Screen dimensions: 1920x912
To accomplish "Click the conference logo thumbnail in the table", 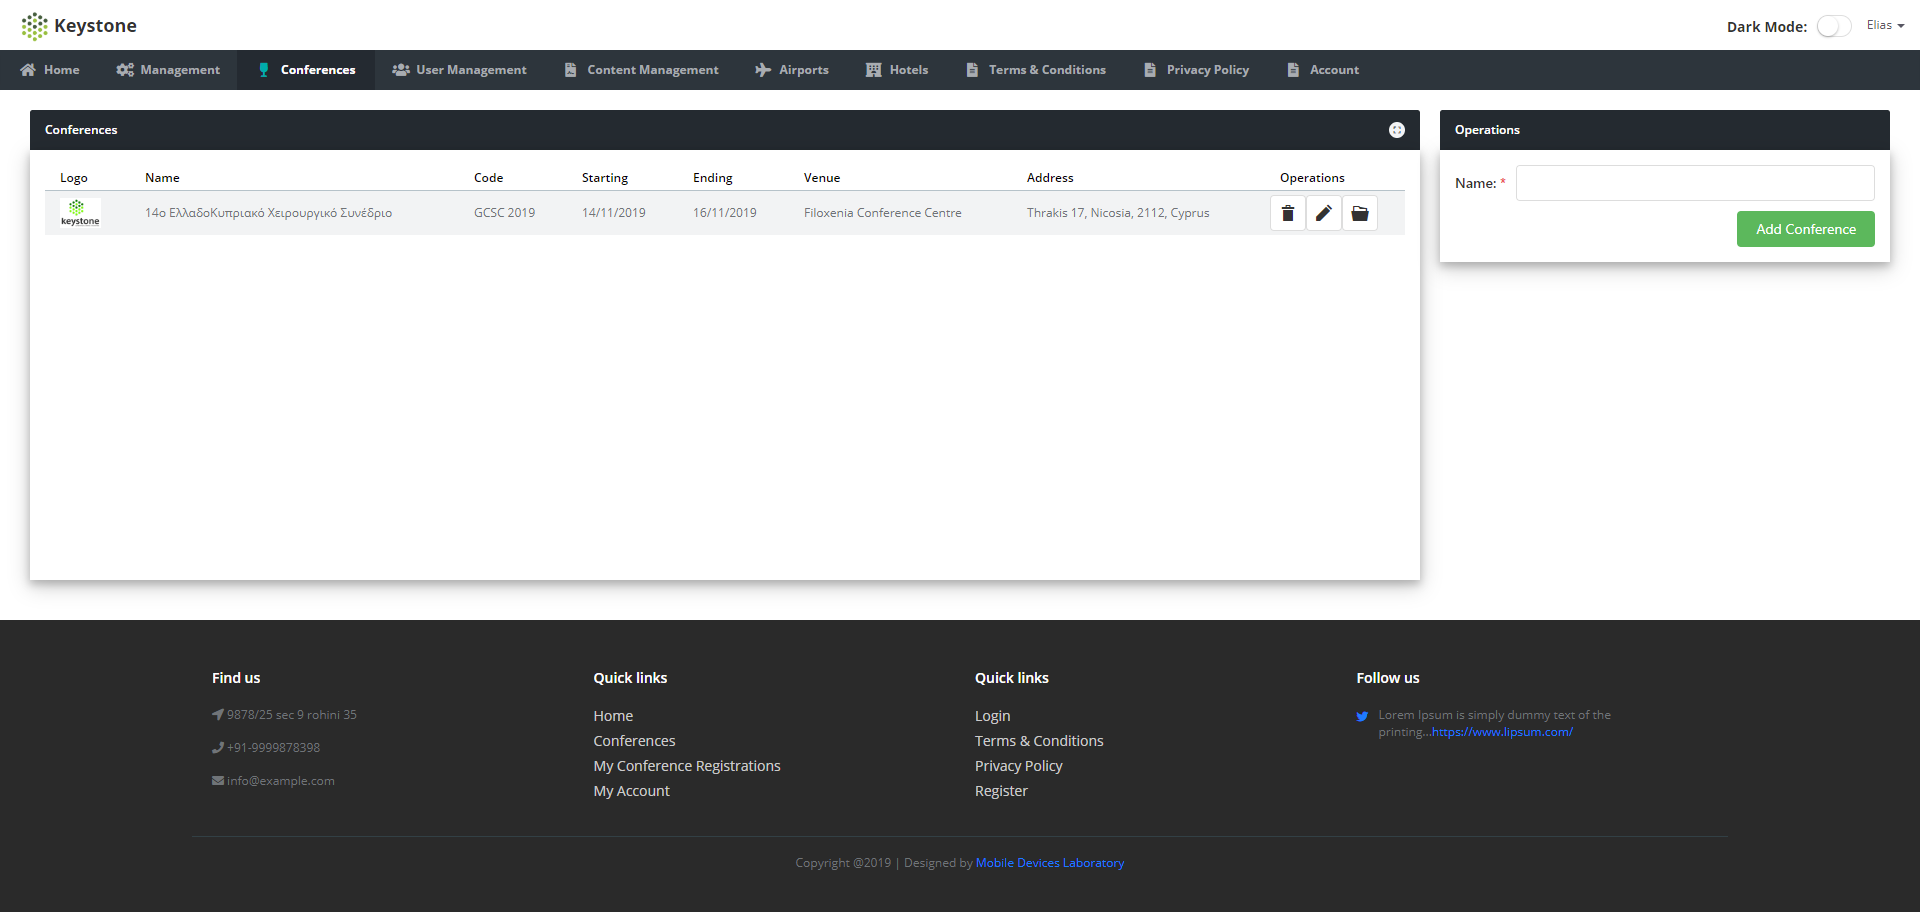I will click(80, 213).
